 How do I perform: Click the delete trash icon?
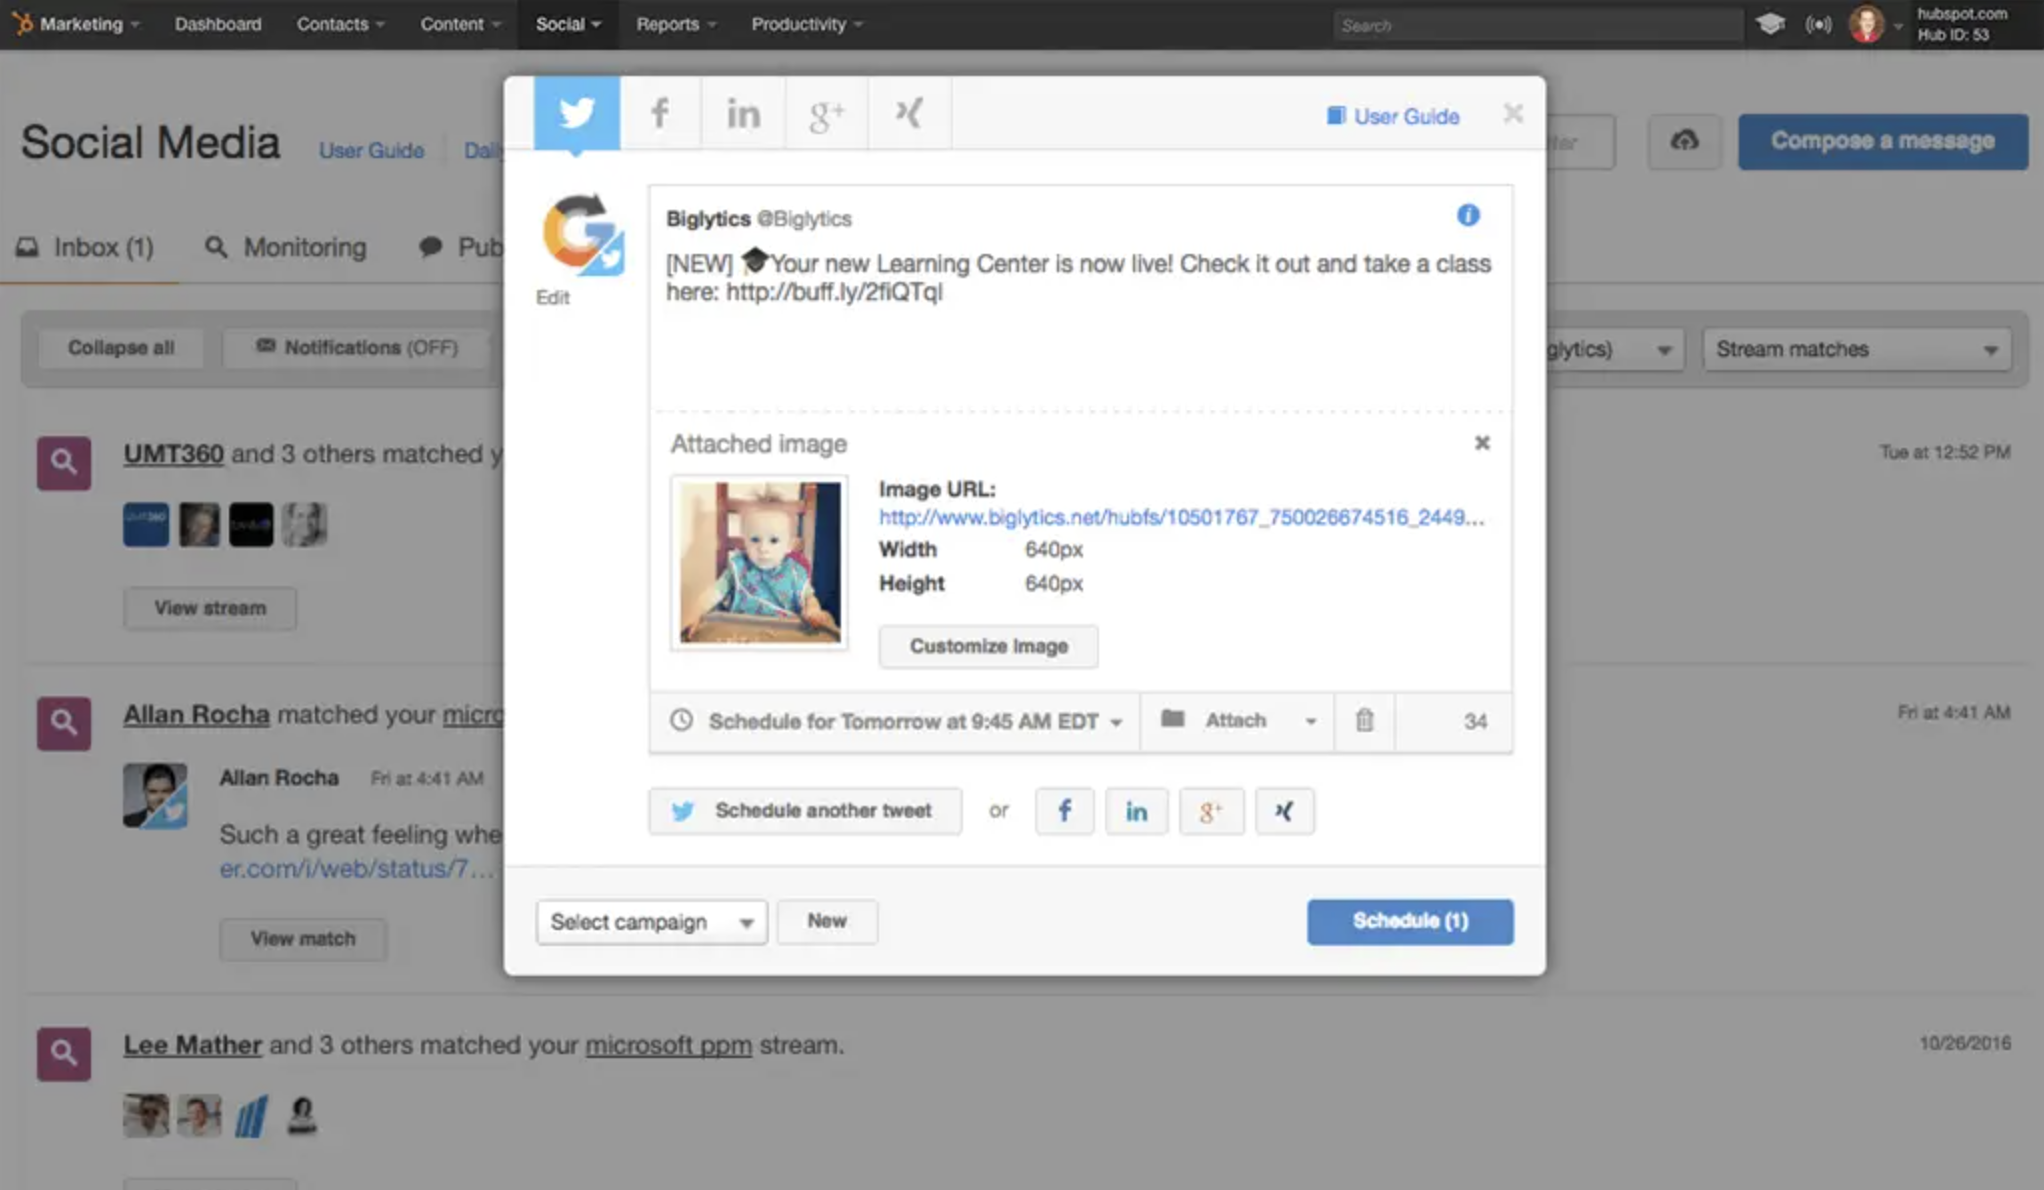(x=1364, y=720)
